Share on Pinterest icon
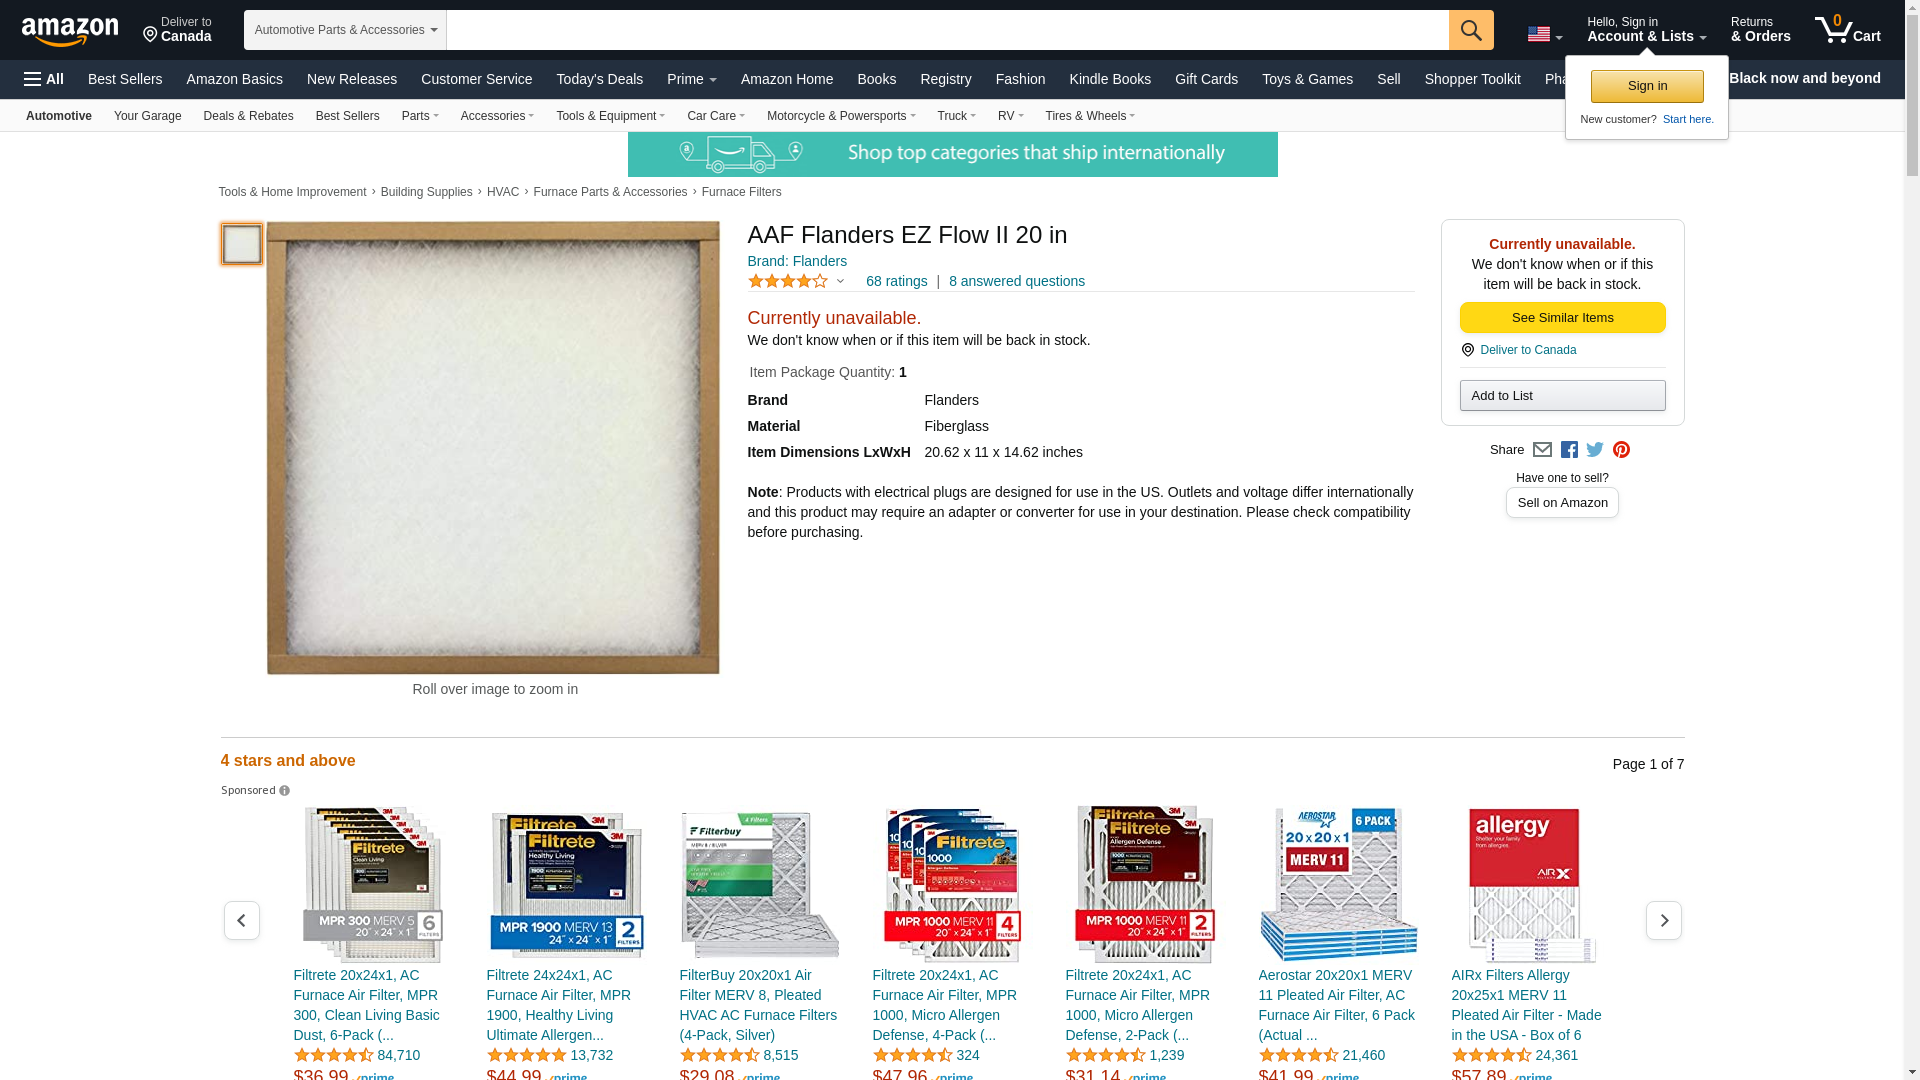Viewport: 1920px width, 1080px height. pos(1621,450)
